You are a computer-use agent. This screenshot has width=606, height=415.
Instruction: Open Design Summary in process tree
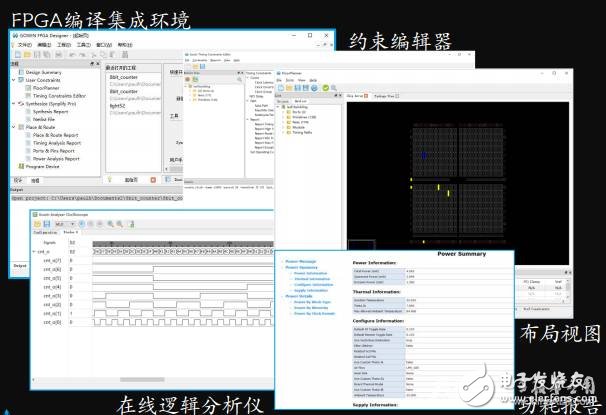coord(38,71)
